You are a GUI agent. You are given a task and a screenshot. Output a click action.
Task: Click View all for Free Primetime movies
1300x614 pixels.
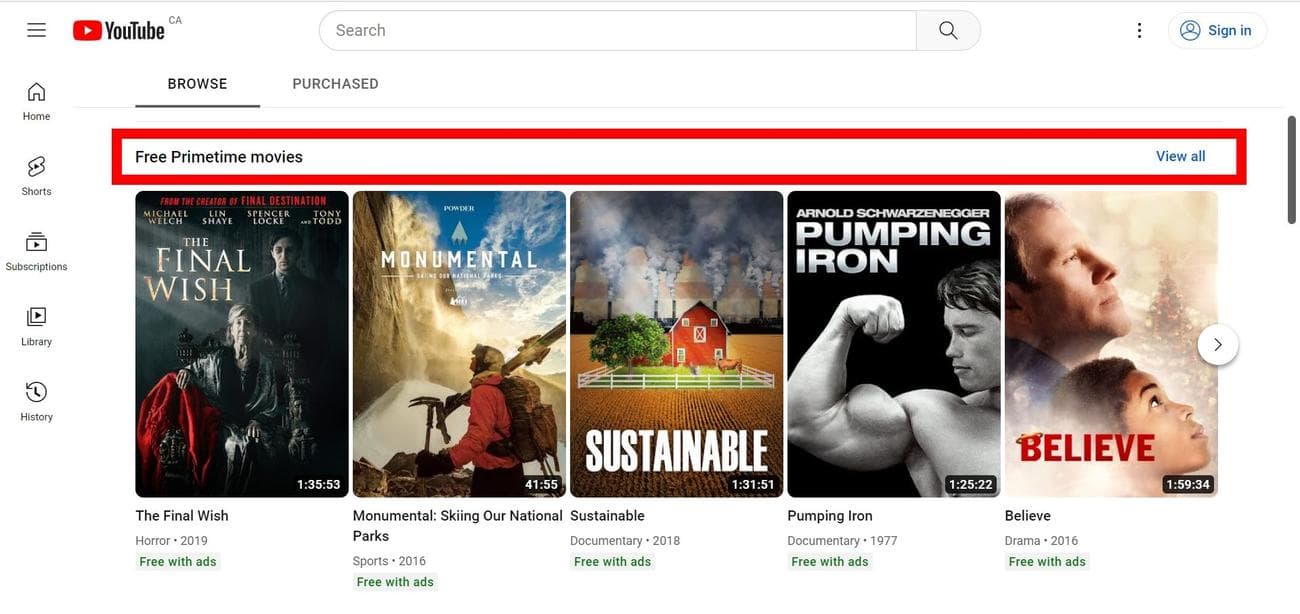(x=1180, y=156)
